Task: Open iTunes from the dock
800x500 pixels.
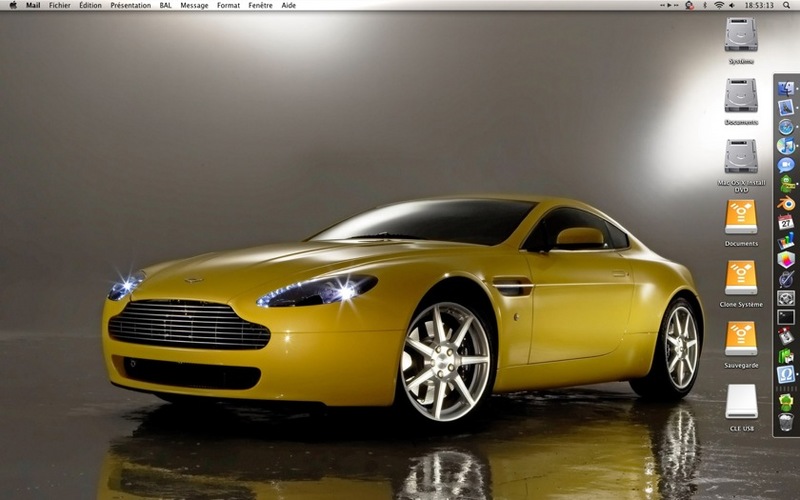Action: (x=786, y=146)
